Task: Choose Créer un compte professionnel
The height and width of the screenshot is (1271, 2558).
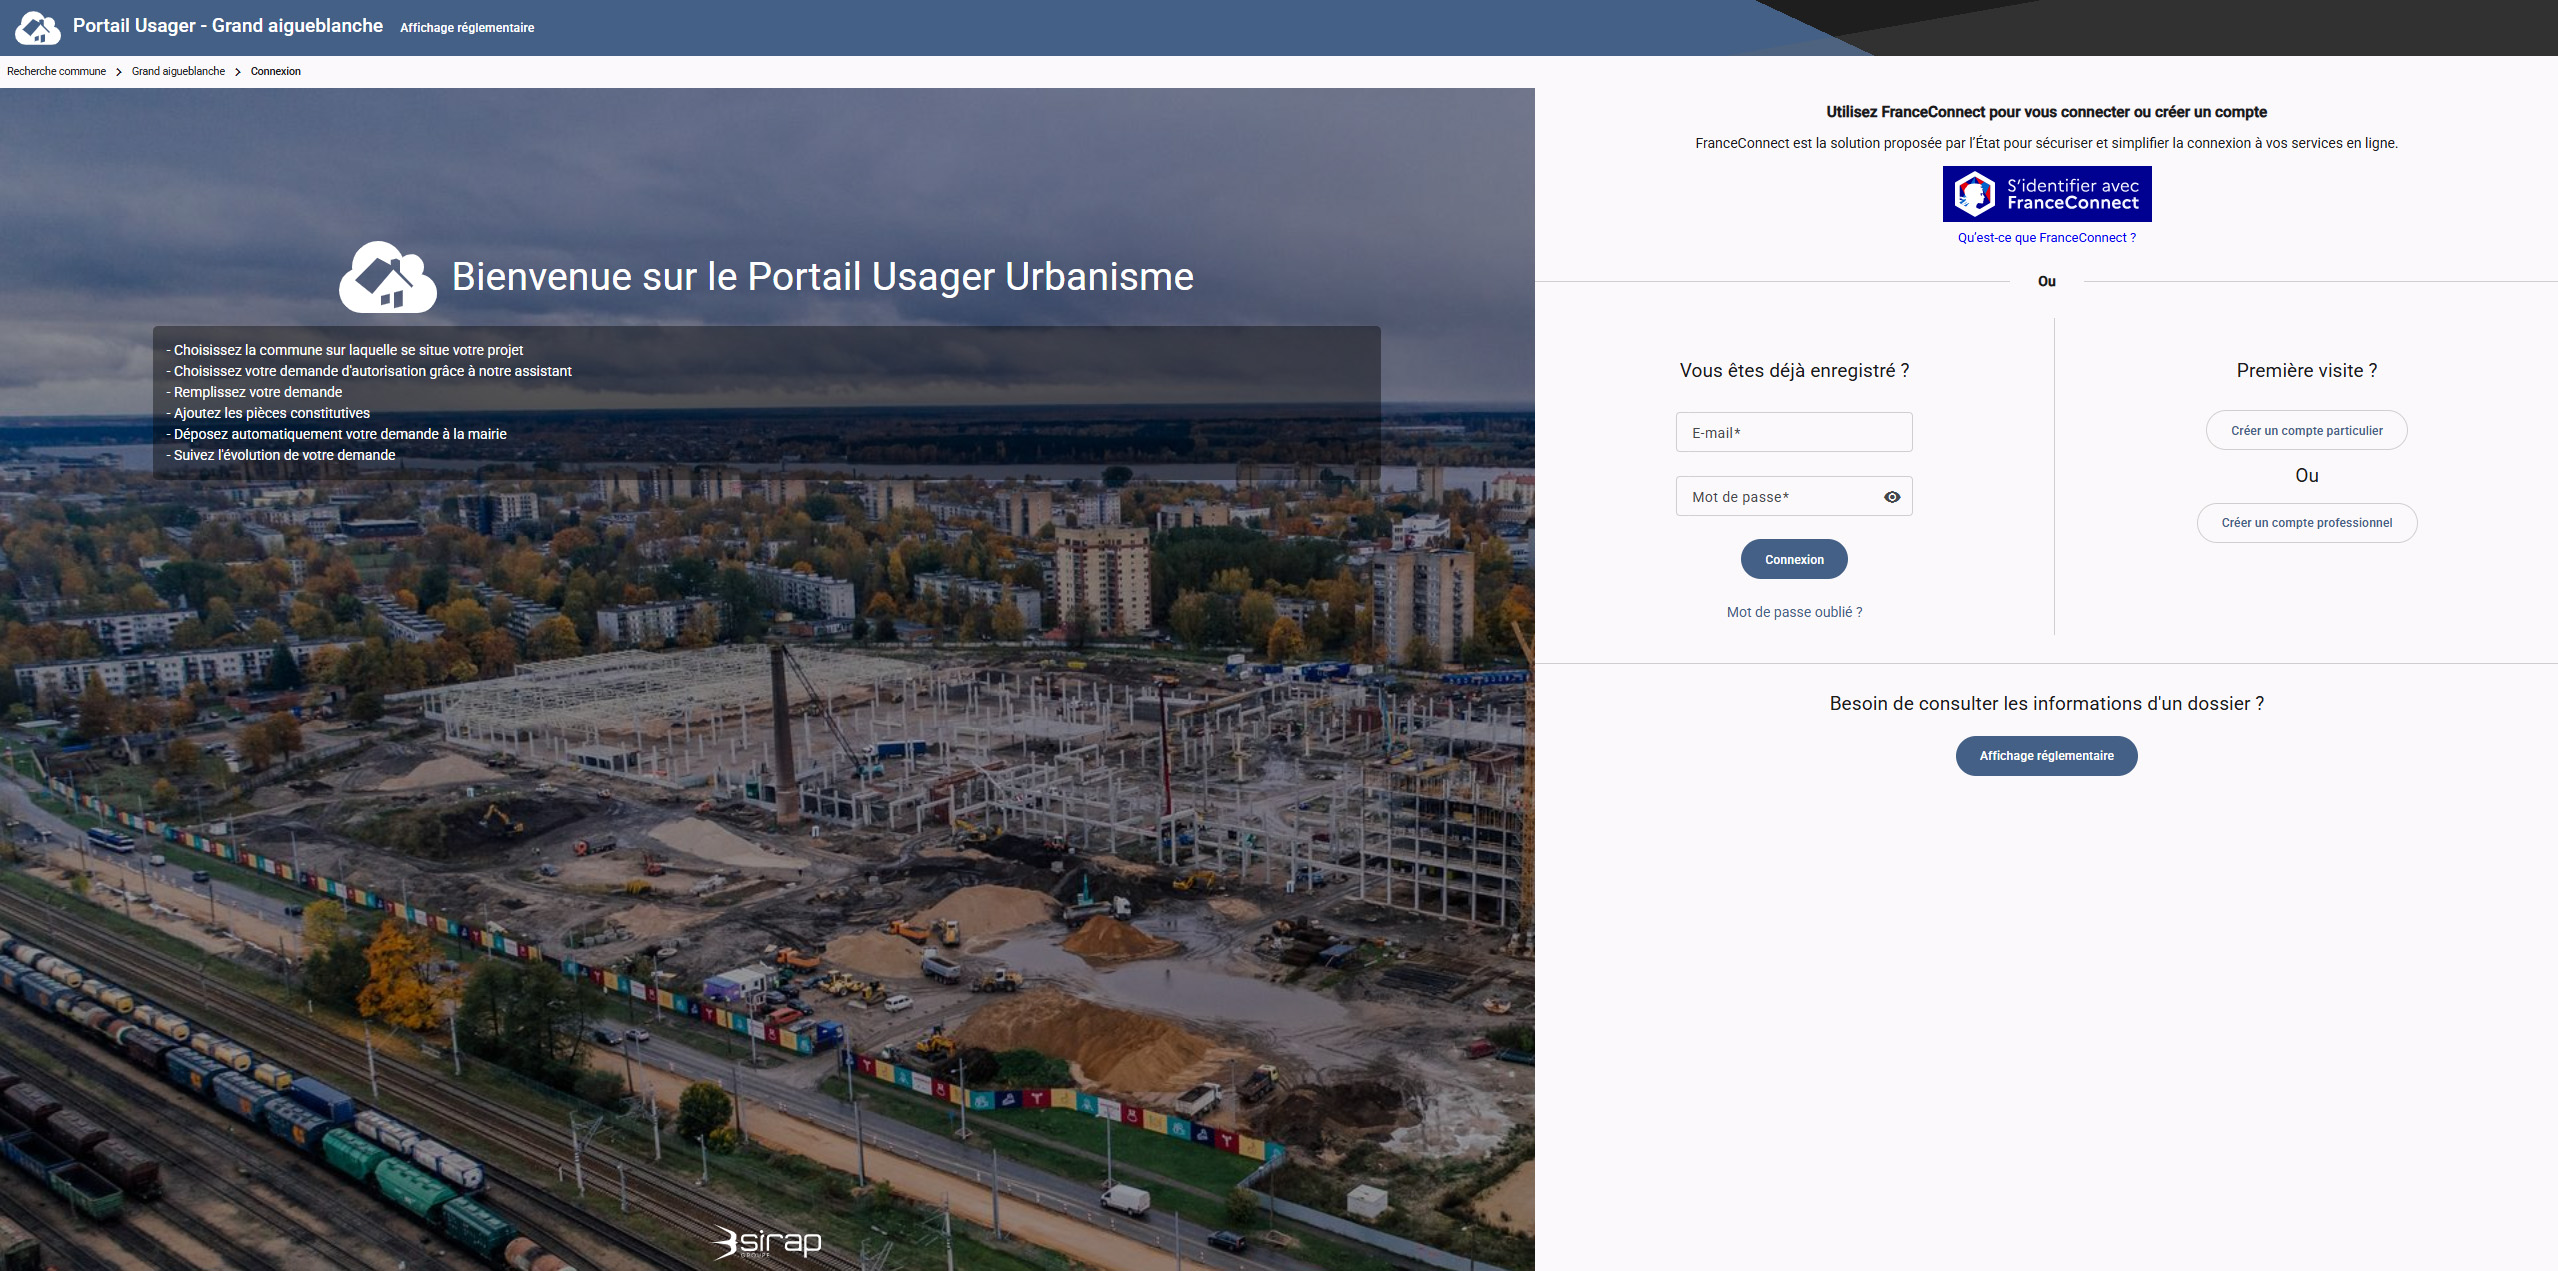Action: point(2306,522)
